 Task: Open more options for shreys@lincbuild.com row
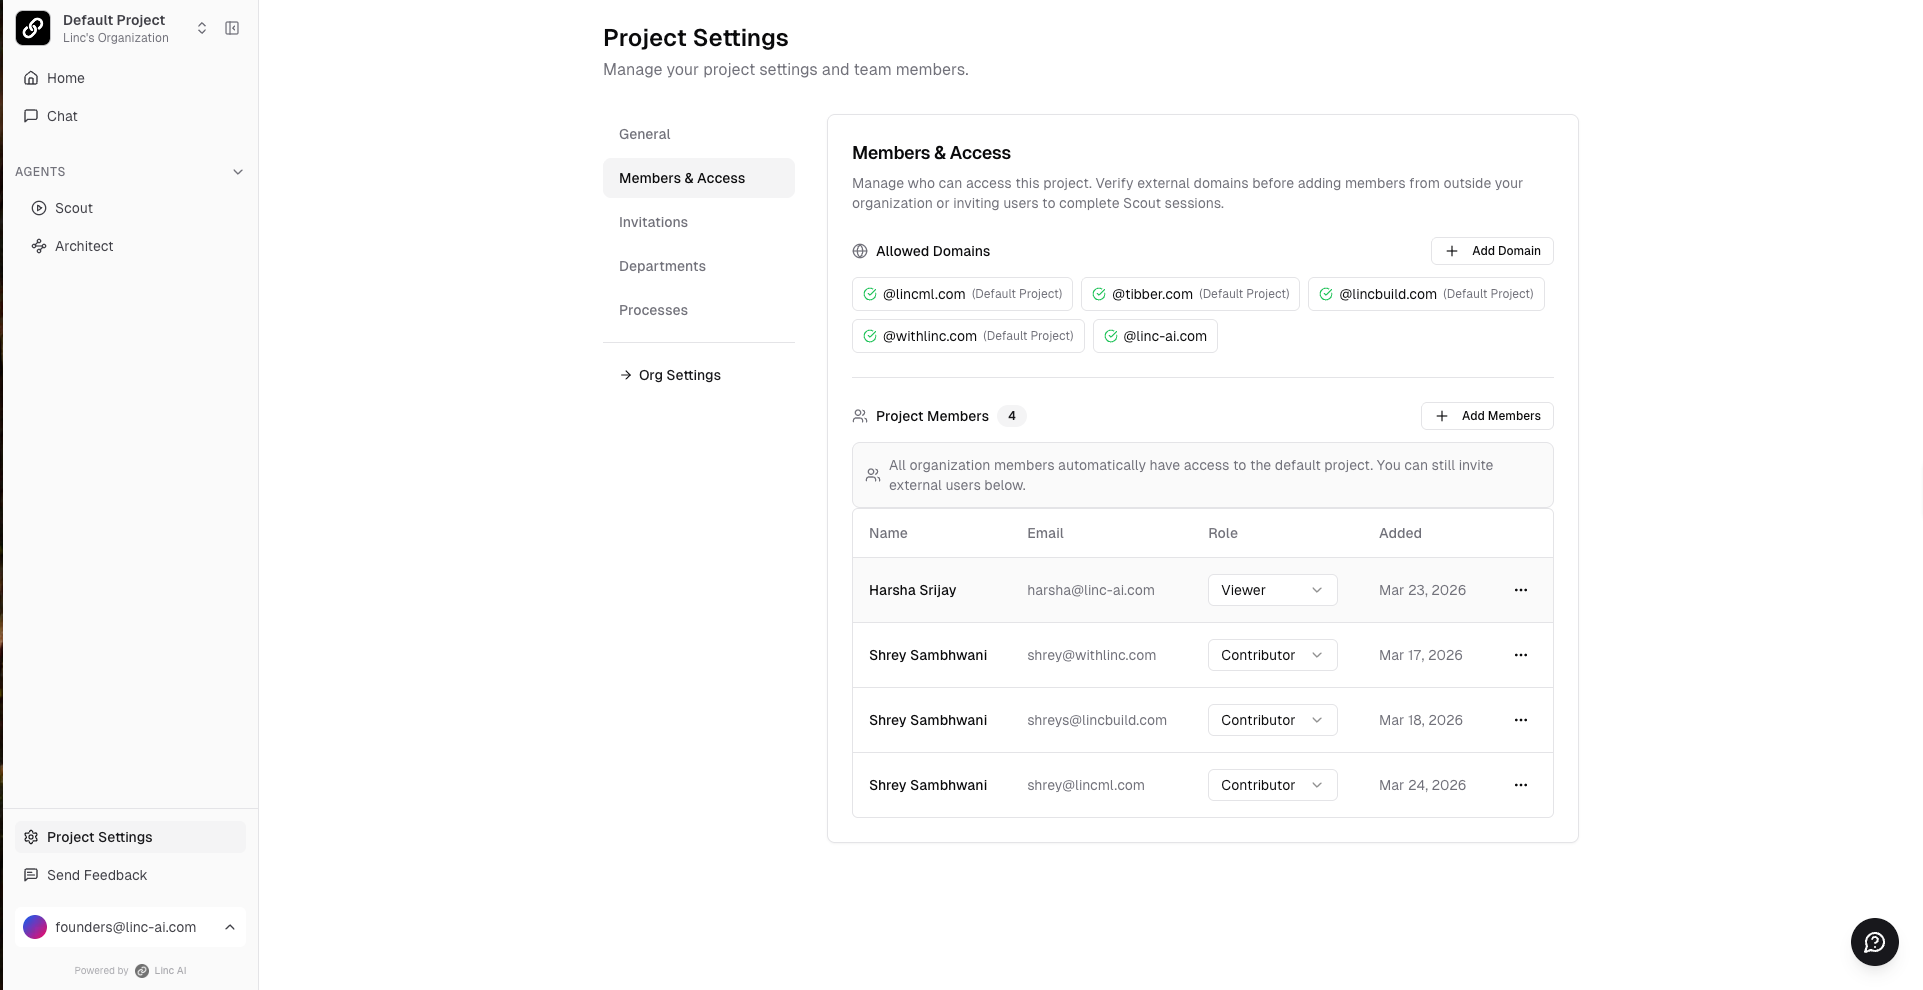[1520, 720]
